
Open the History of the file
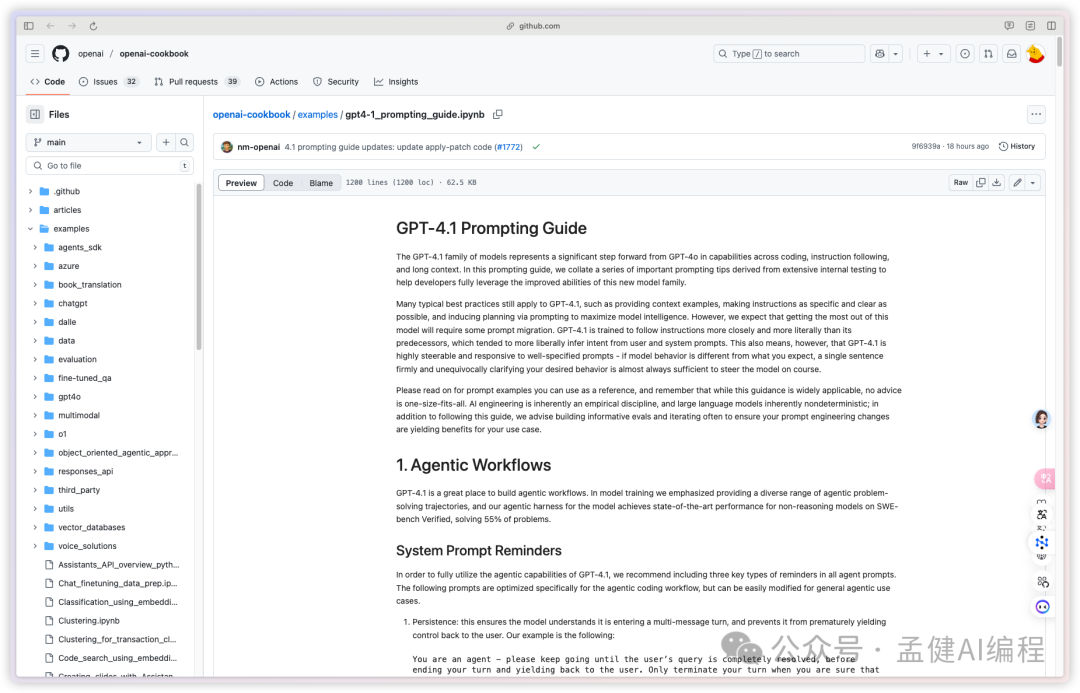[1017, 147]
